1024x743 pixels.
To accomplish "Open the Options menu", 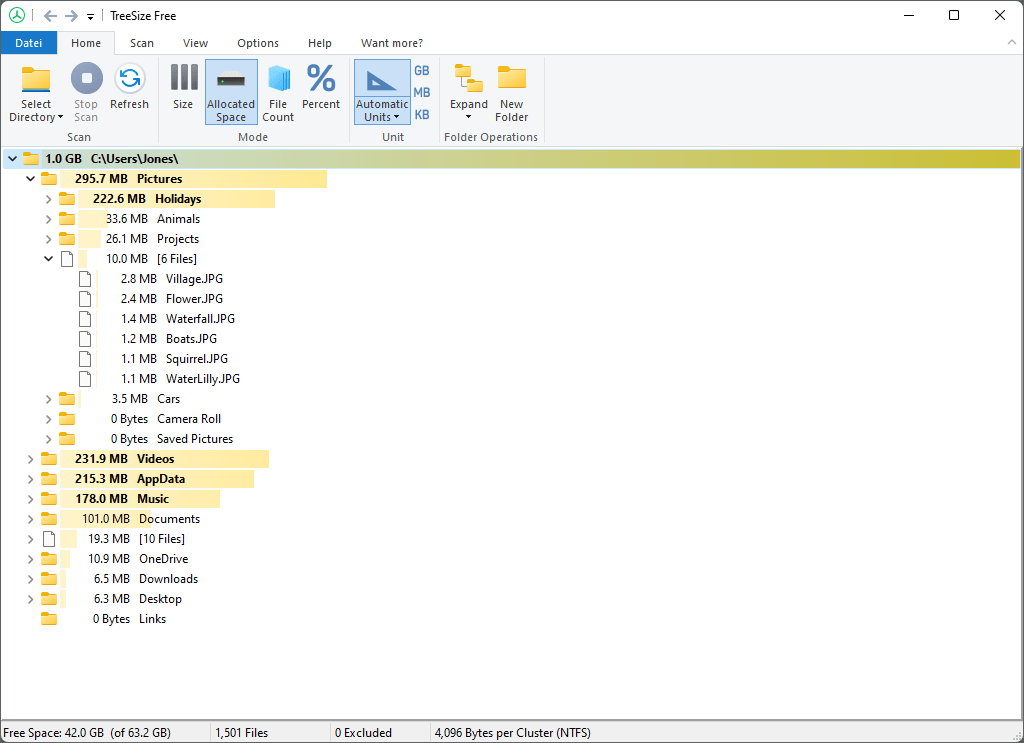I will [257, 43].
